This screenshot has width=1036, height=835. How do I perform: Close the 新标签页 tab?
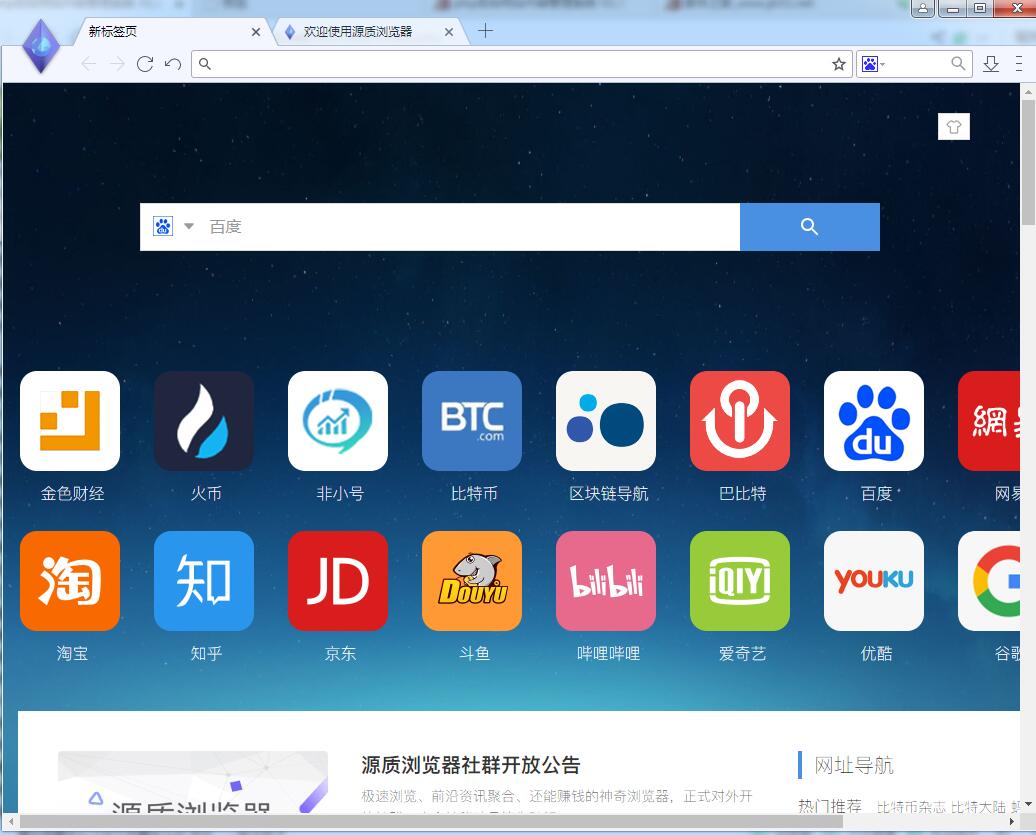click(256, 32)
